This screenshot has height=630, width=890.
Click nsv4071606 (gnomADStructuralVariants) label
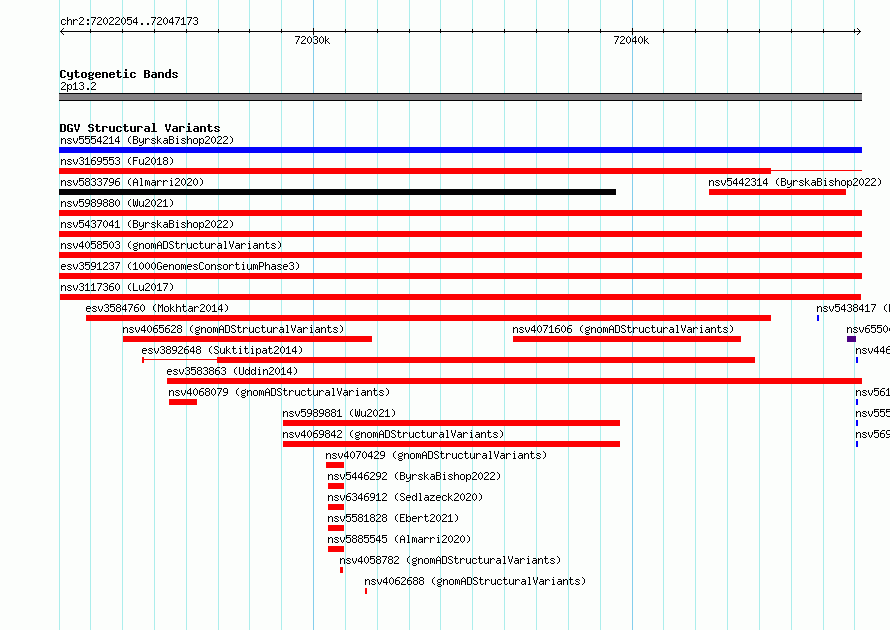tap(623, 329)
